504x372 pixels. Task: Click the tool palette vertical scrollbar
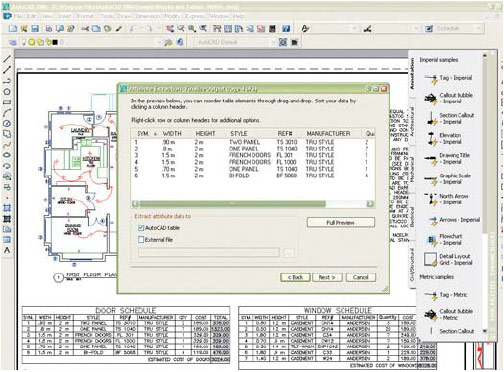(x=485, y=147)
